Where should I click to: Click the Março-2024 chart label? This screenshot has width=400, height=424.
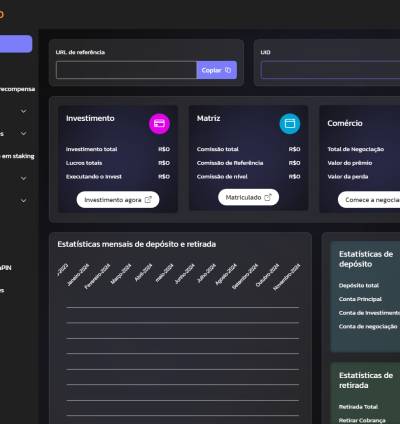click(x=121, y=274)
